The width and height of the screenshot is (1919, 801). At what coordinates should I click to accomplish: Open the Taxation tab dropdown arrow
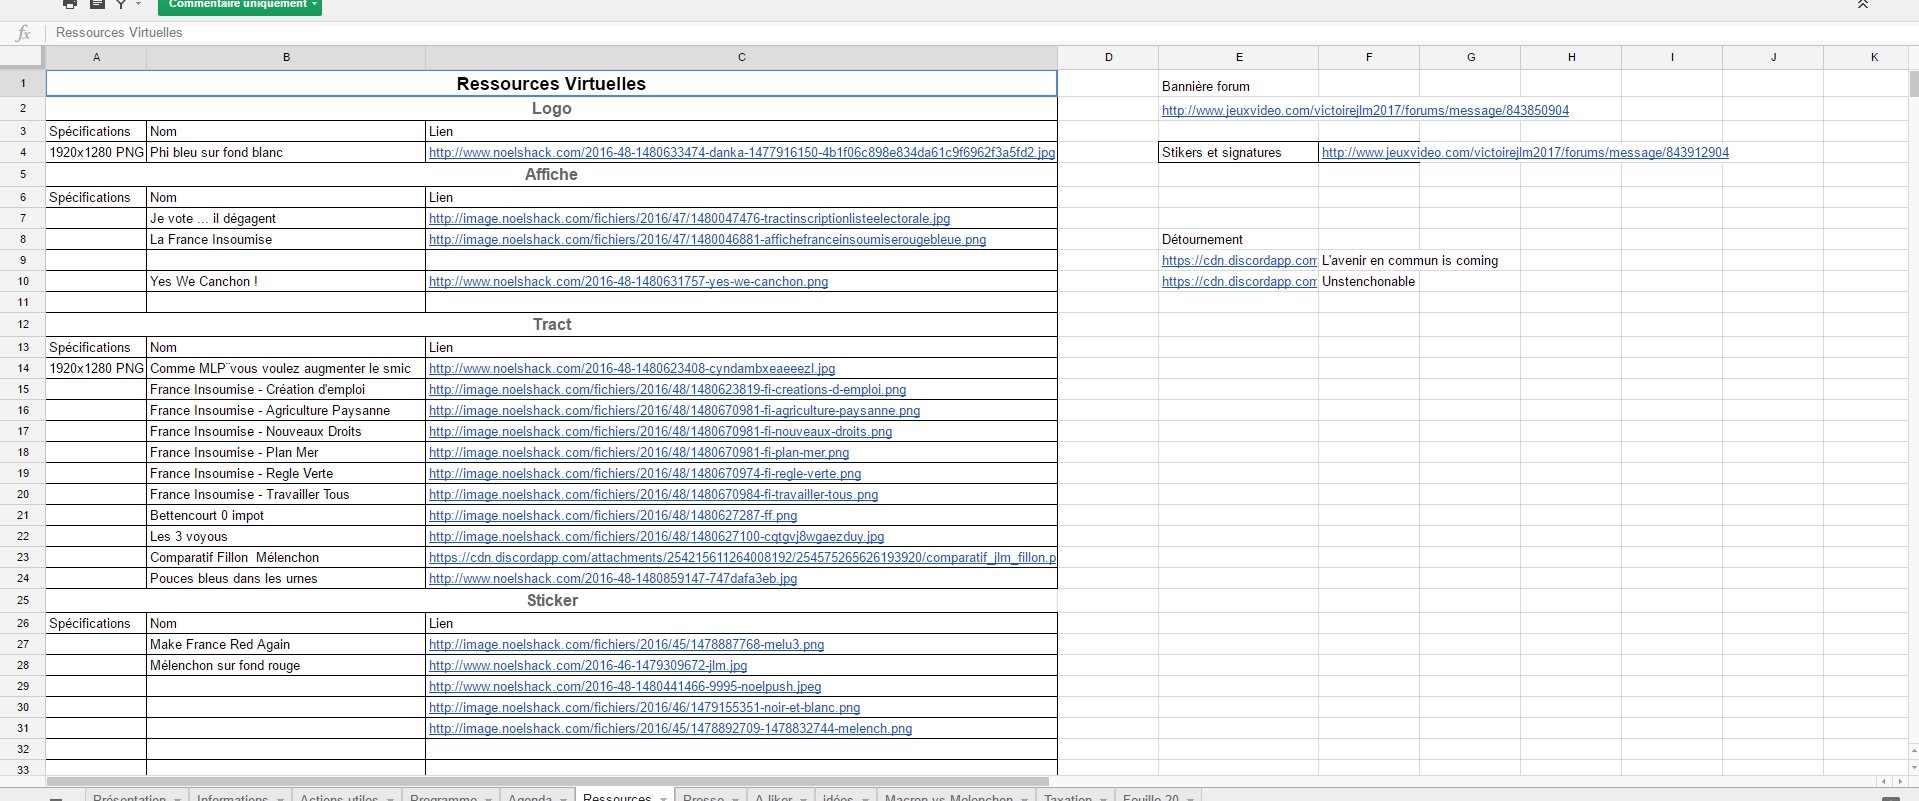[x=1104, y=798]
